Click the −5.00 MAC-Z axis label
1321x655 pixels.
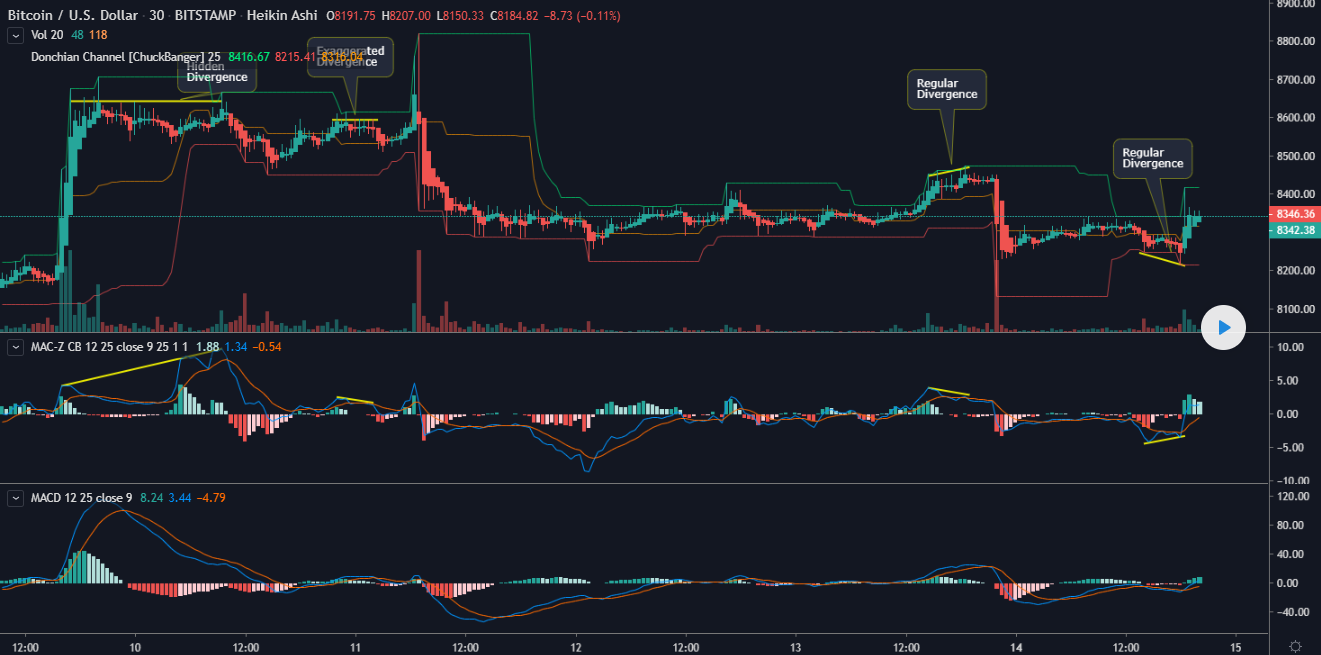tap(1290, 448)
